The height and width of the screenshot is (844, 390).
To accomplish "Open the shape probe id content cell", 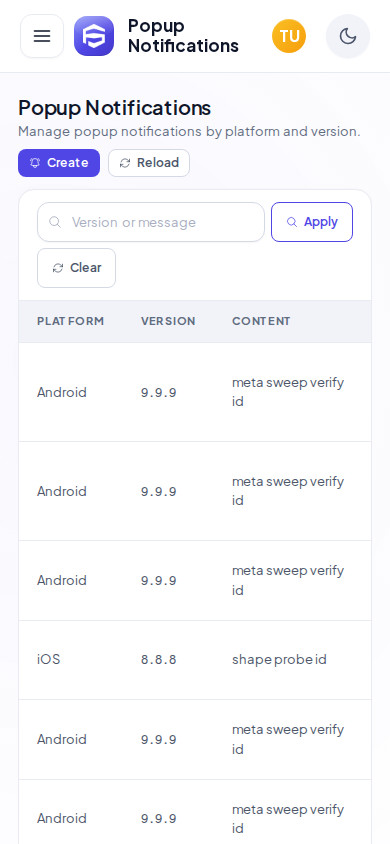I will pyautogui.click(x=279, y=659).
